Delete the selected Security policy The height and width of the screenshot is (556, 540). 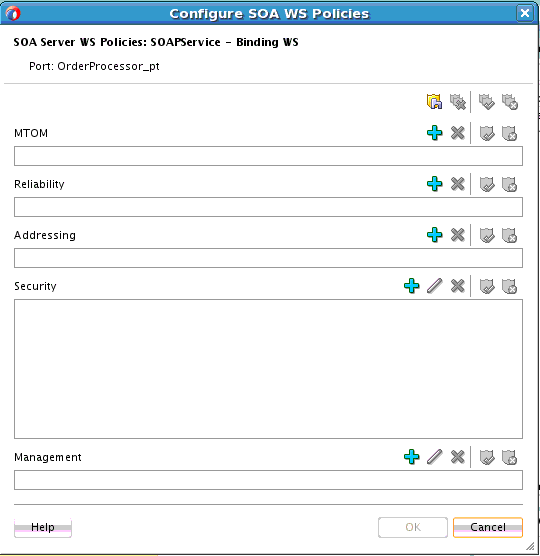pos(458,286)
